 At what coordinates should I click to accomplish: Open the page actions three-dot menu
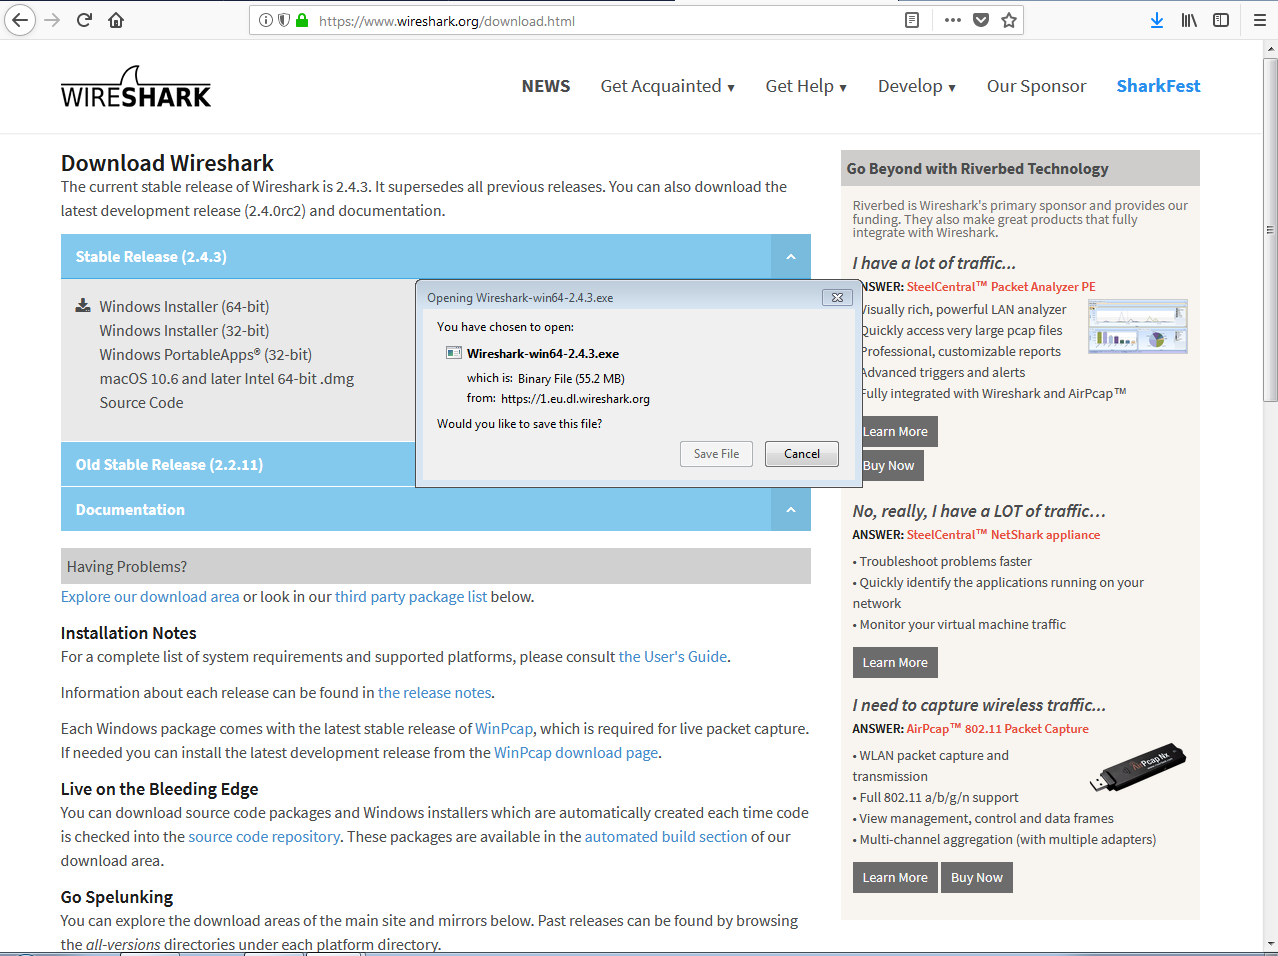point(952,20)
